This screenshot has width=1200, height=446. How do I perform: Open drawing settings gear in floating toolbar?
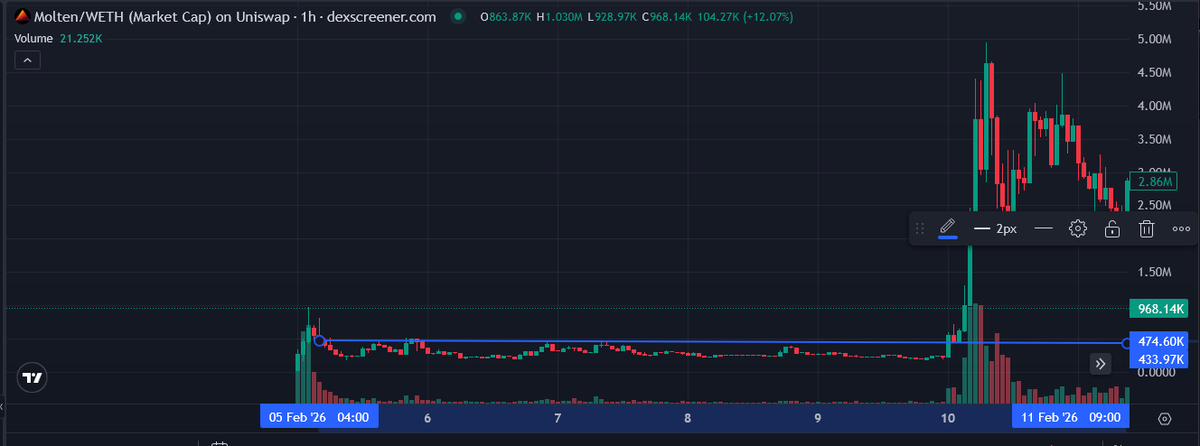[x=1077, y=229]
